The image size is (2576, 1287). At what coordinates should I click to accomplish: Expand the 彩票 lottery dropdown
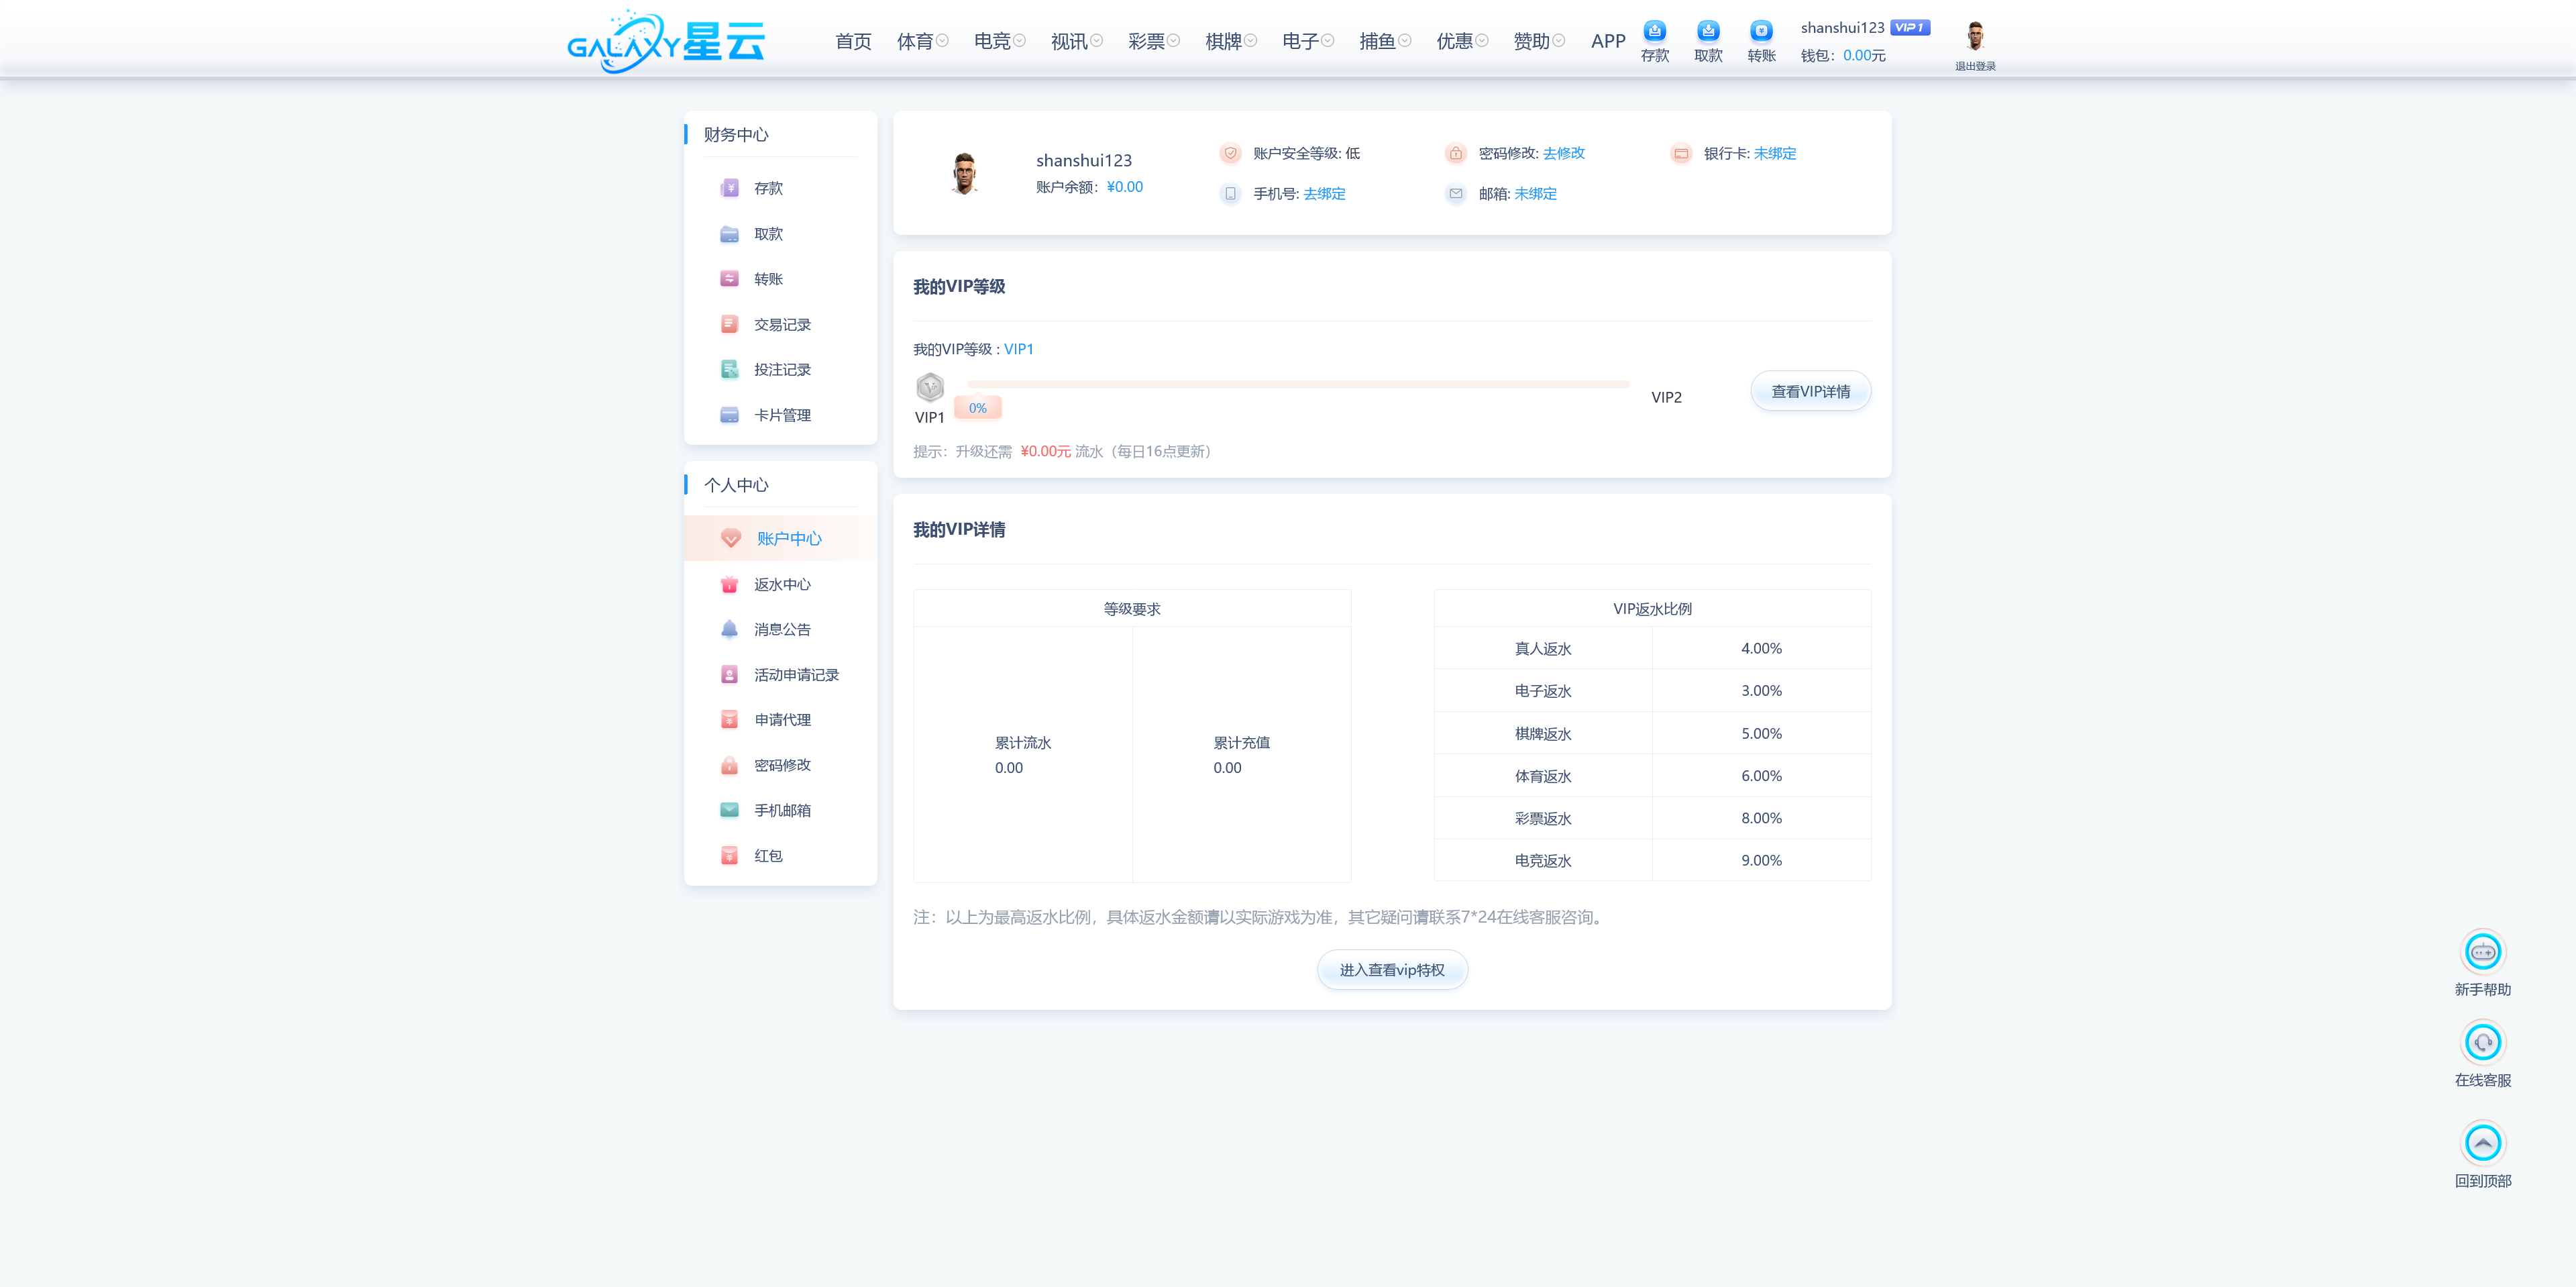tap(1147, 40)
